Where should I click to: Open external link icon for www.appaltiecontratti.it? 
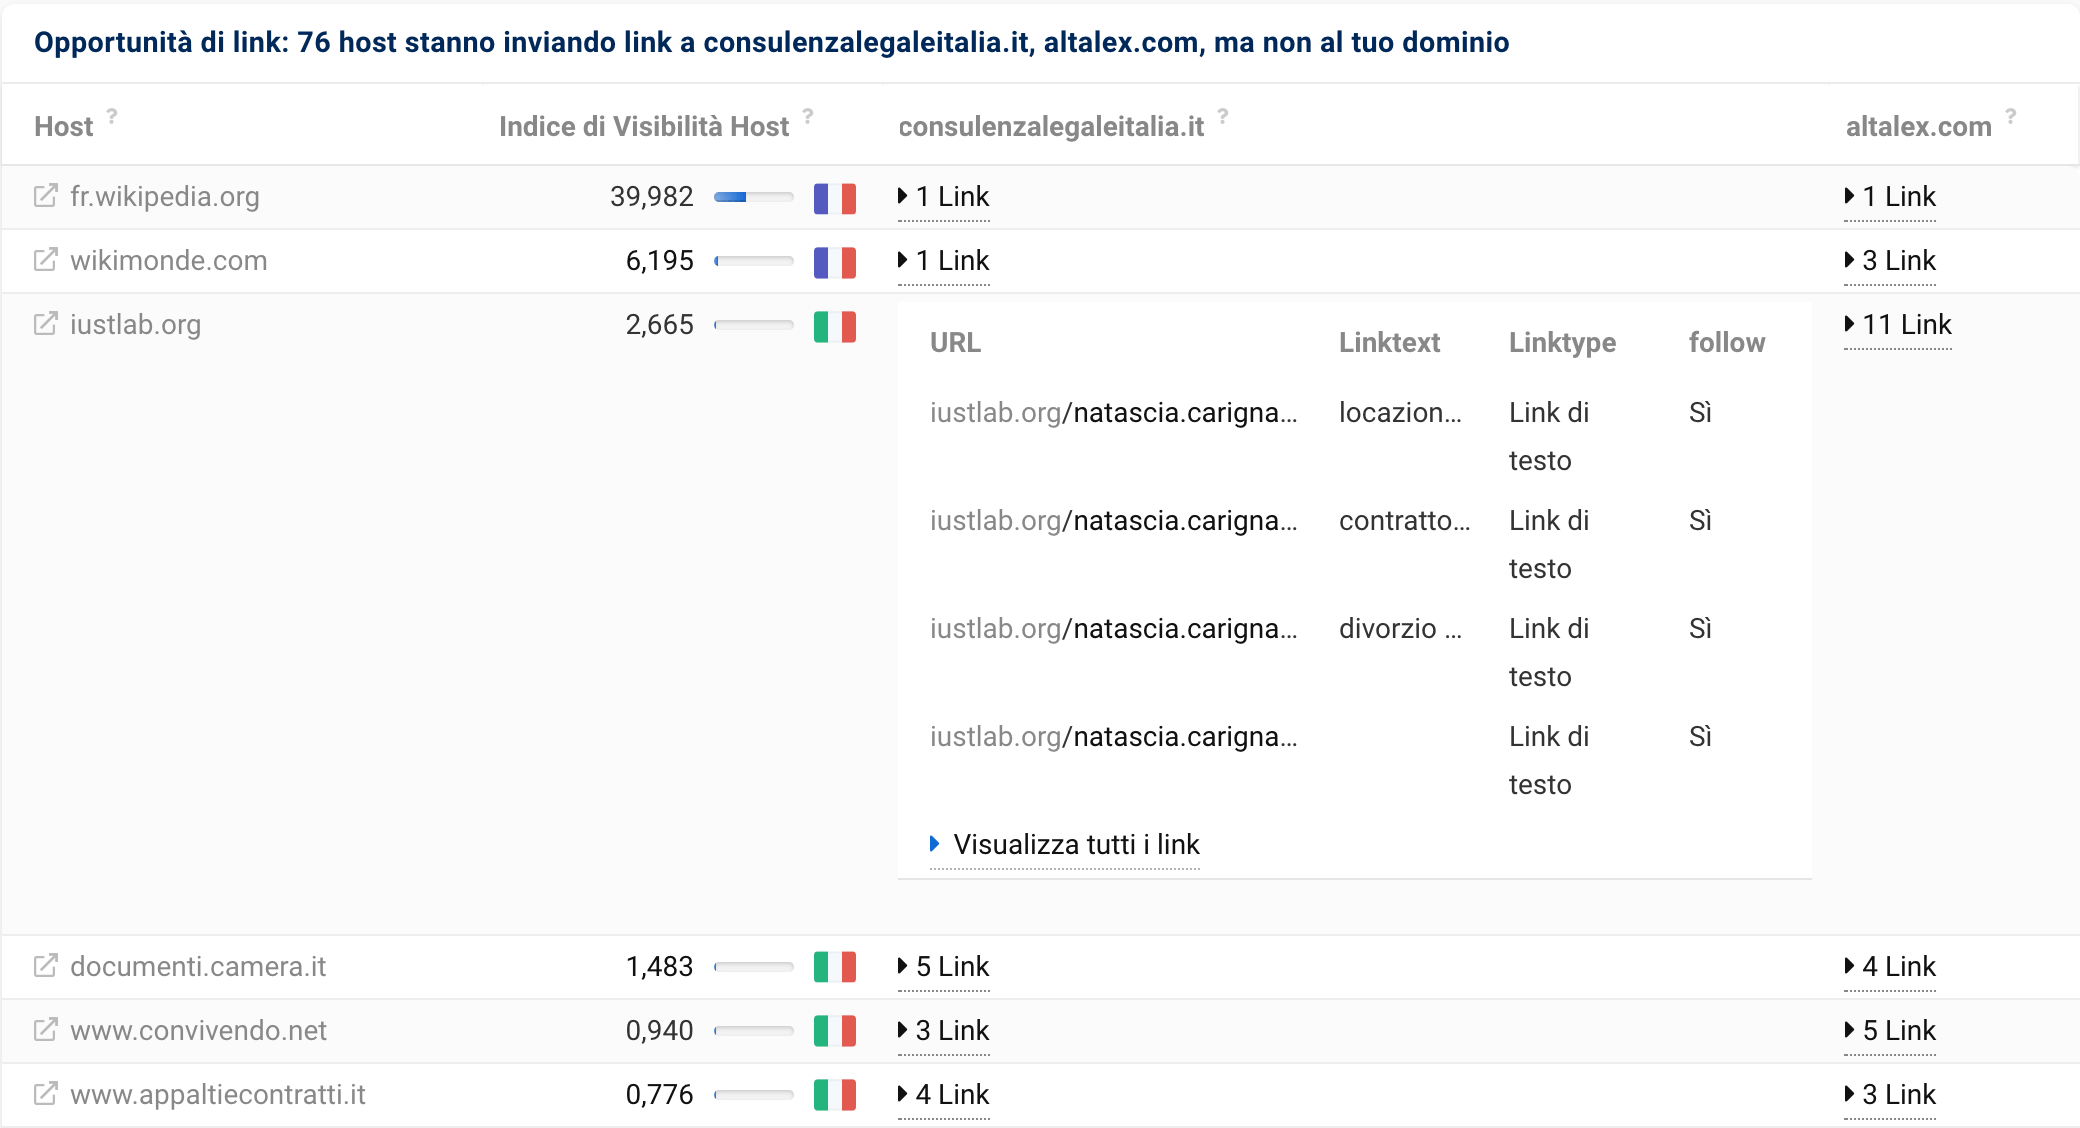pos(46,1094)
